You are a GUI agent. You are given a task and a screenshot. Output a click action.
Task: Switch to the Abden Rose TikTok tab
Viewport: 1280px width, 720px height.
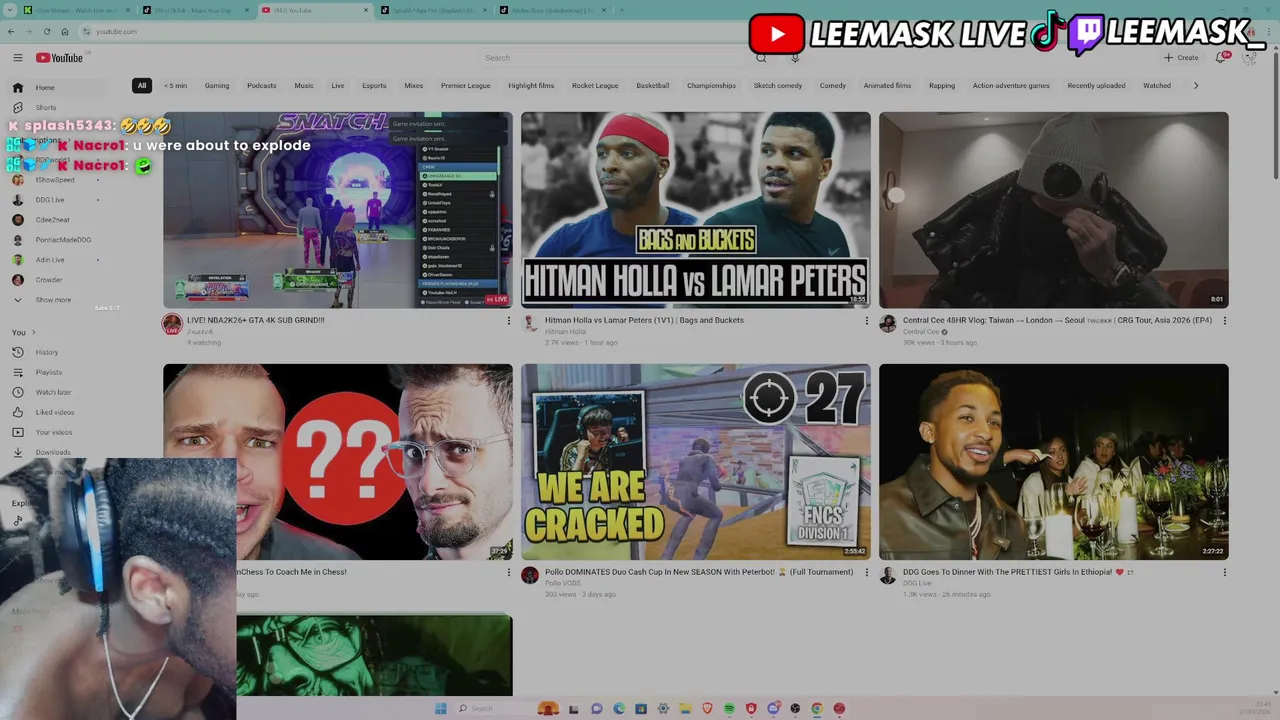tap(553, 10)
